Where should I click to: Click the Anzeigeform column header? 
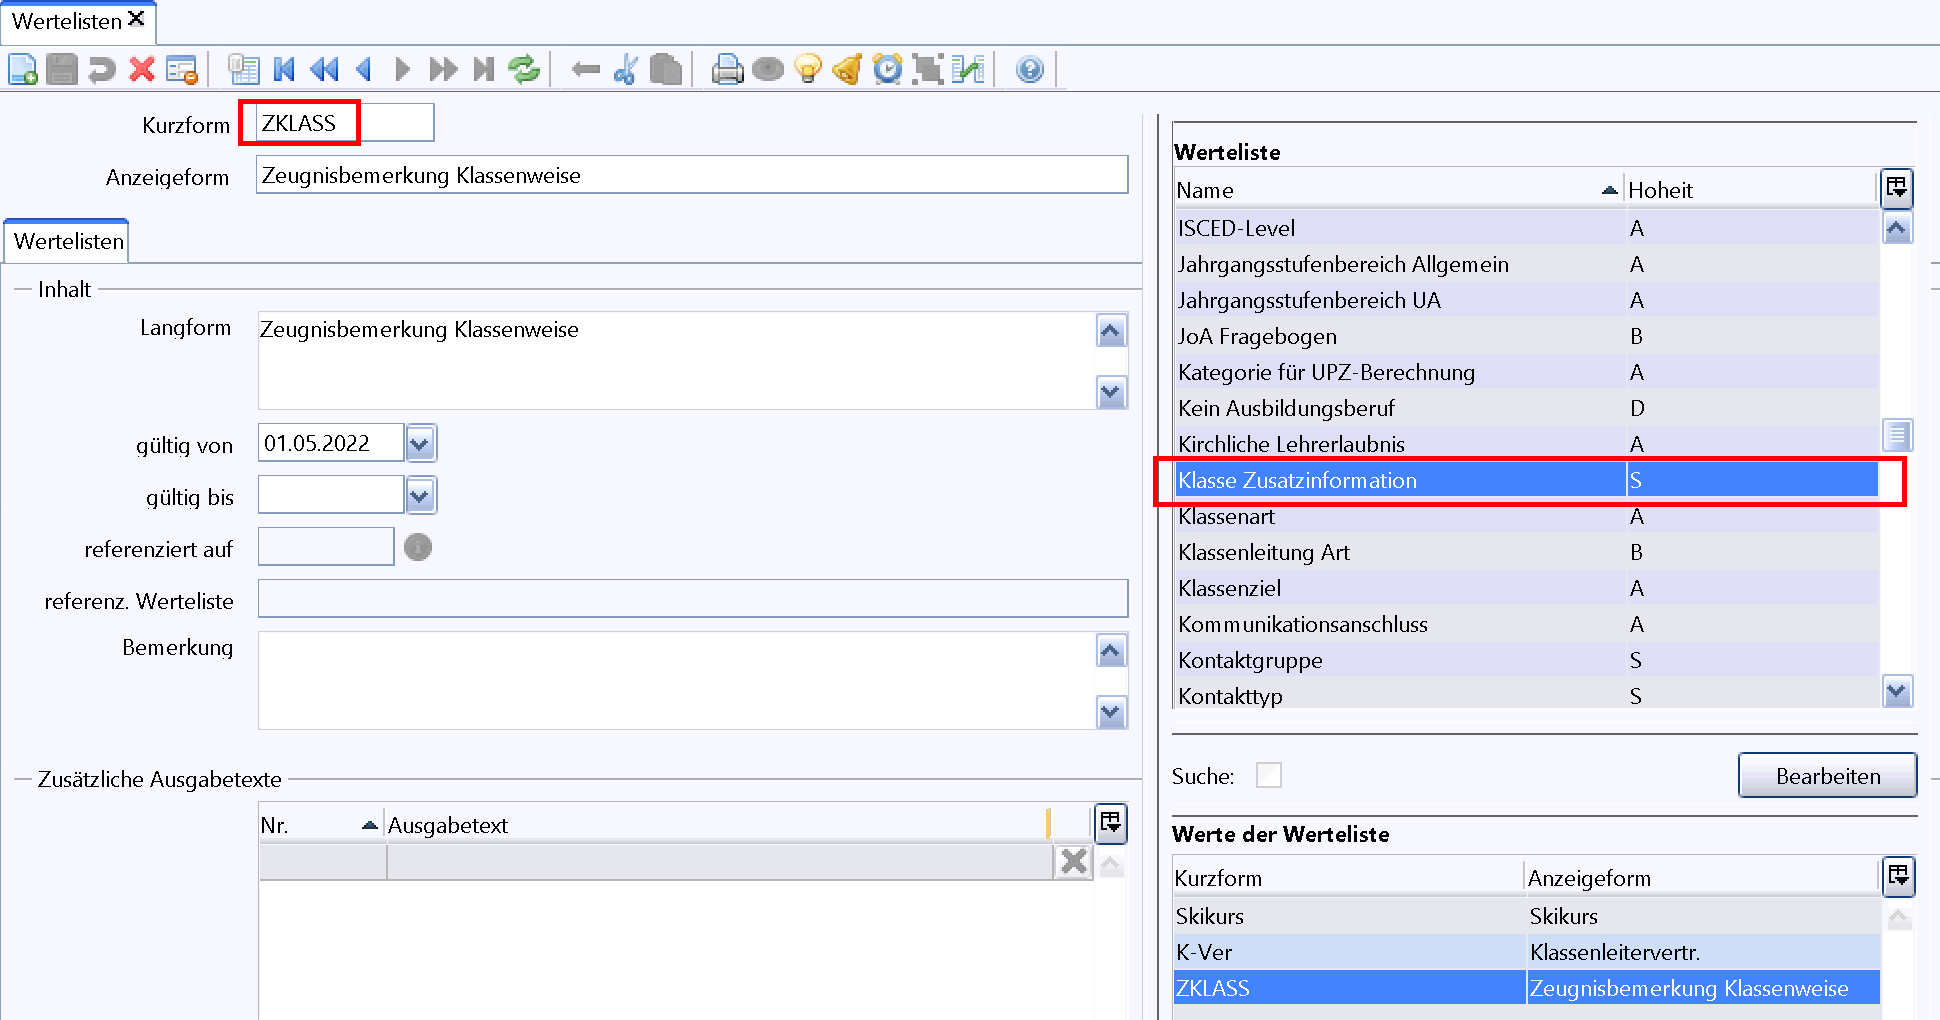1702,878
